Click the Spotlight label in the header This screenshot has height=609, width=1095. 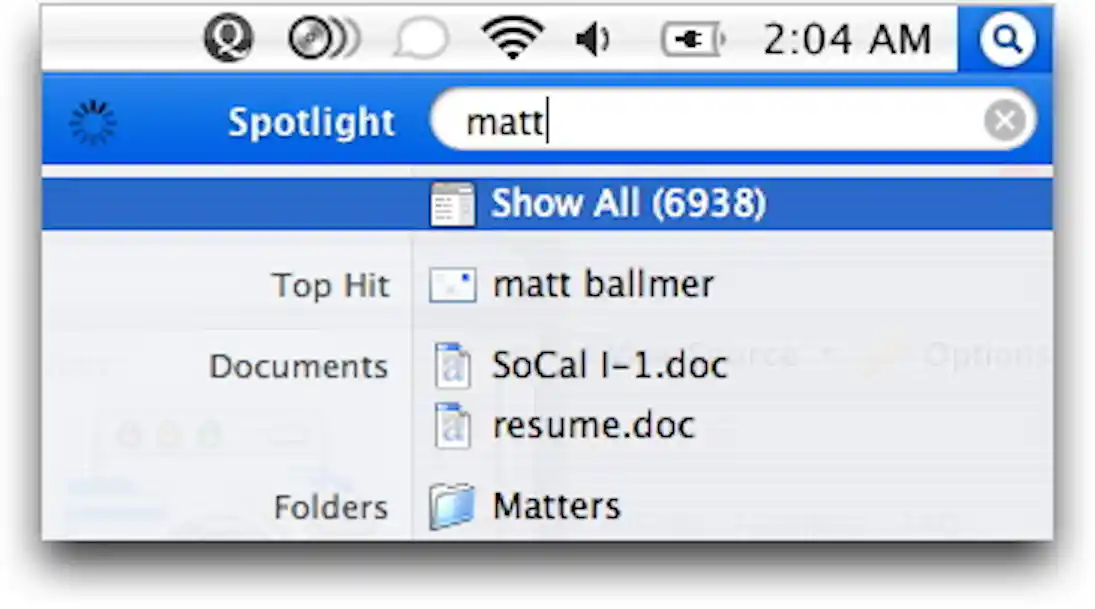coord(310,121)
